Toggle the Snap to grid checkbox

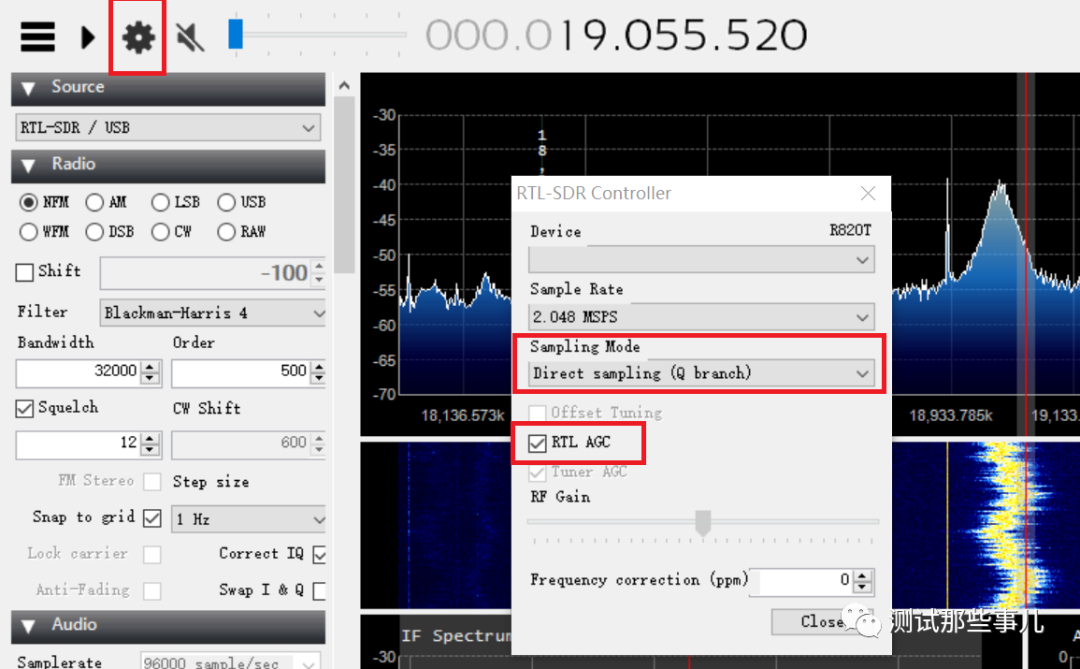click(152, 518)
